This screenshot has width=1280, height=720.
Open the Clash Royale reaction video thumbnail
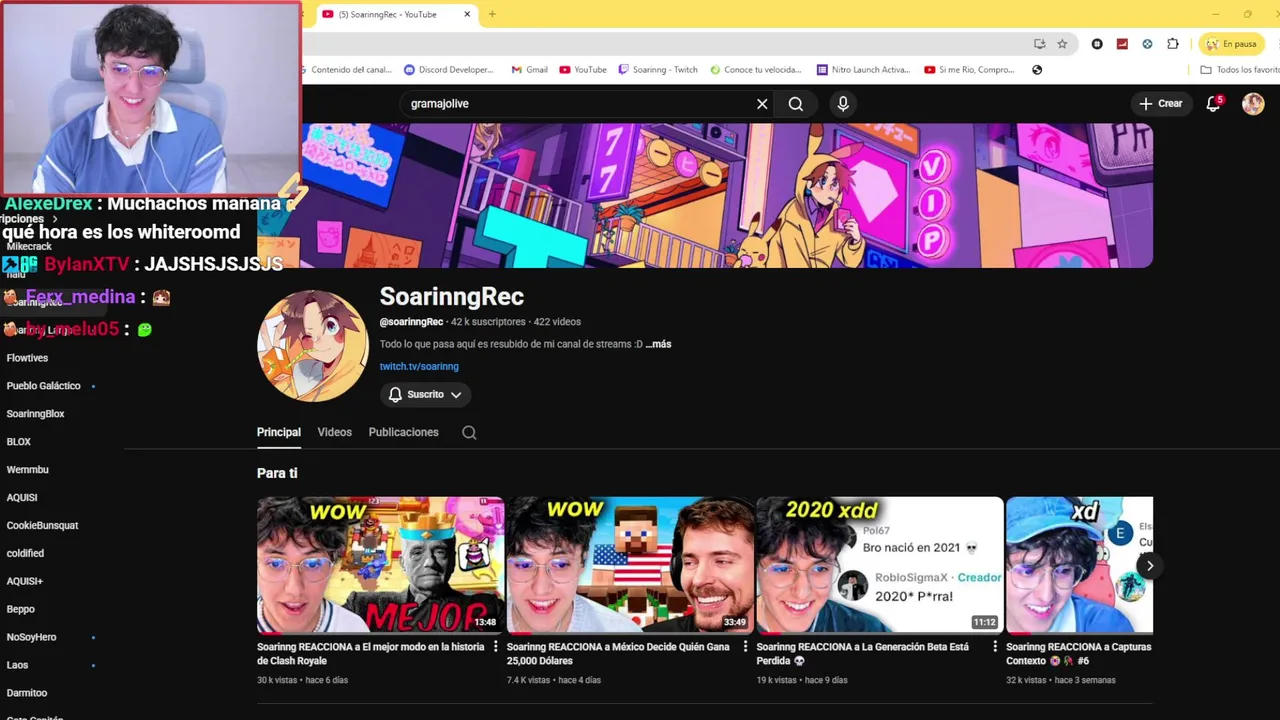point(381,565)
